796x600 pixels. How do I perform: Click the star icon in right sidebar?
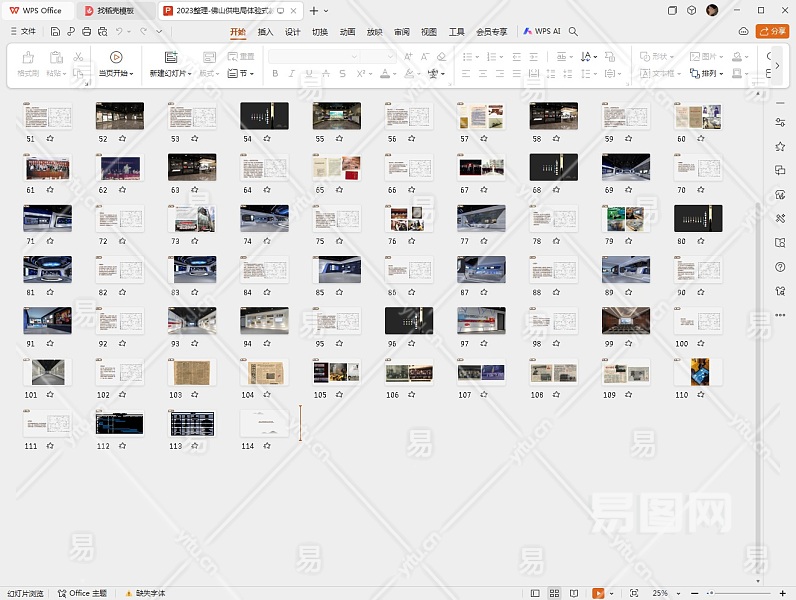(780, 146)
